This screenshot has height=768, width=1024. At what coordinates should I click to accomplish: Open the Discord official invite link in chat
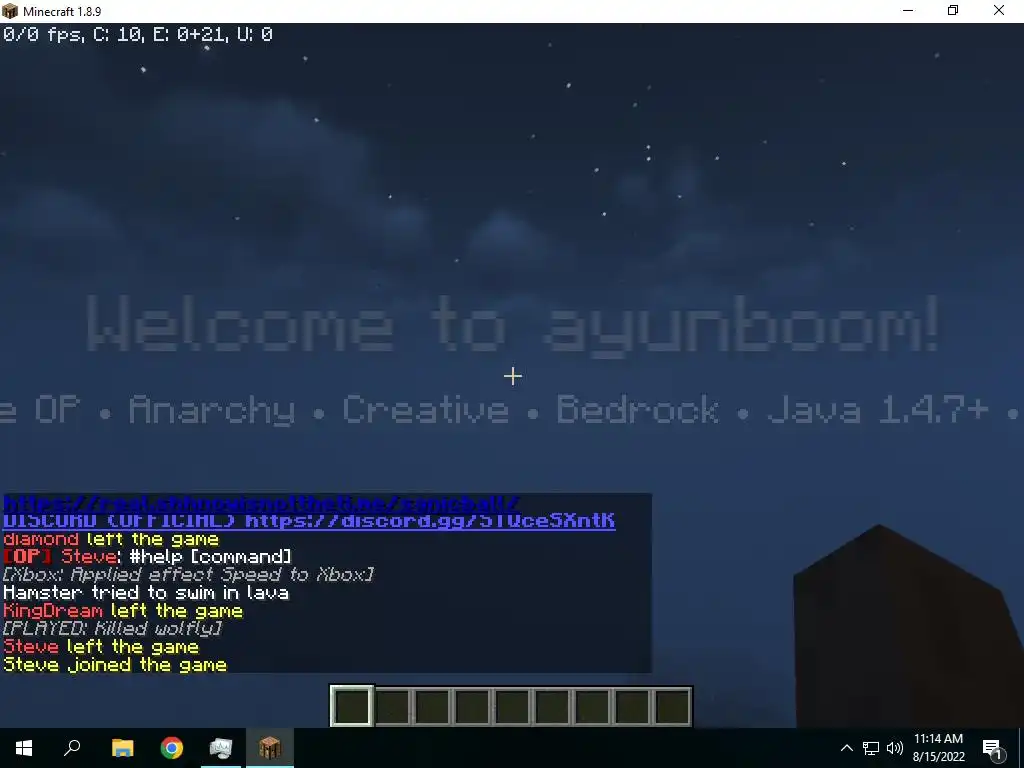309,520
